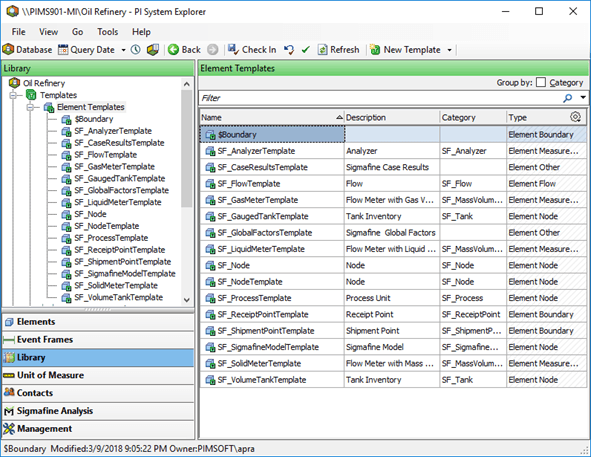The image size is (591, 457).
Task: Sort by the Description column header
Action: coord(392,117)
